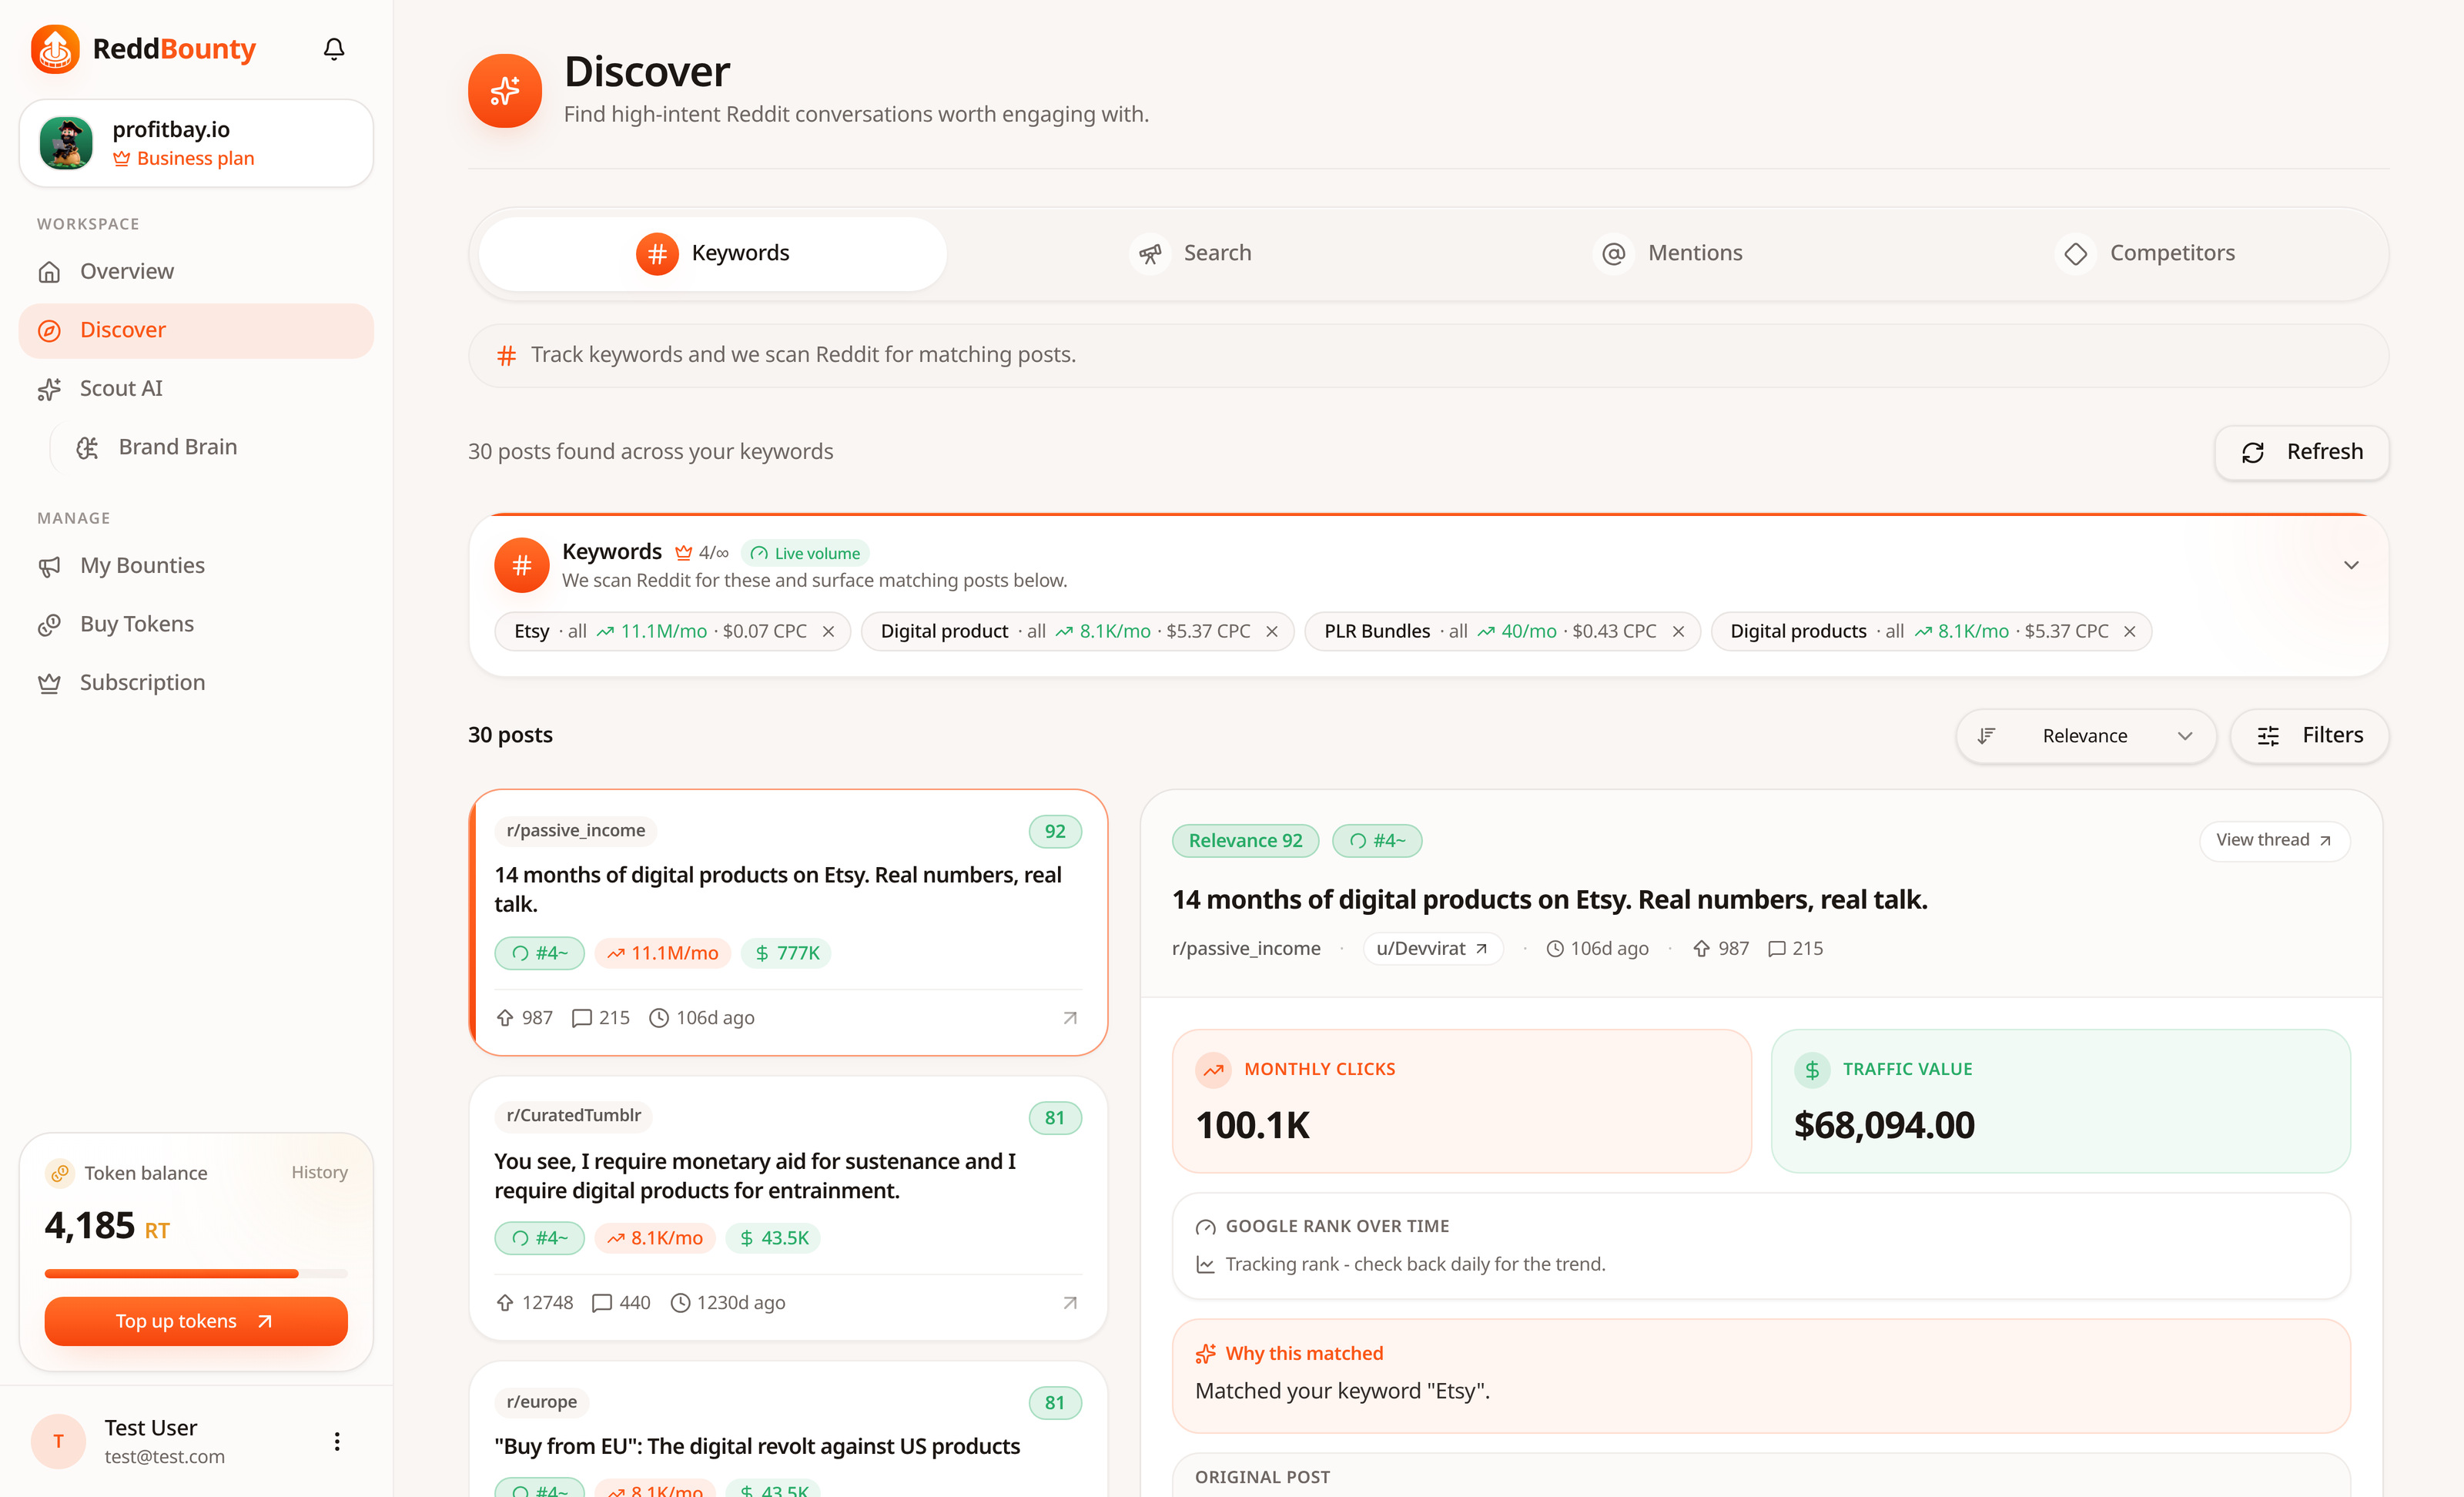Screen dimensions: 2464x1497
Task: Click the Relevance 92 badge in detail panel
Action: point(1245,841)
